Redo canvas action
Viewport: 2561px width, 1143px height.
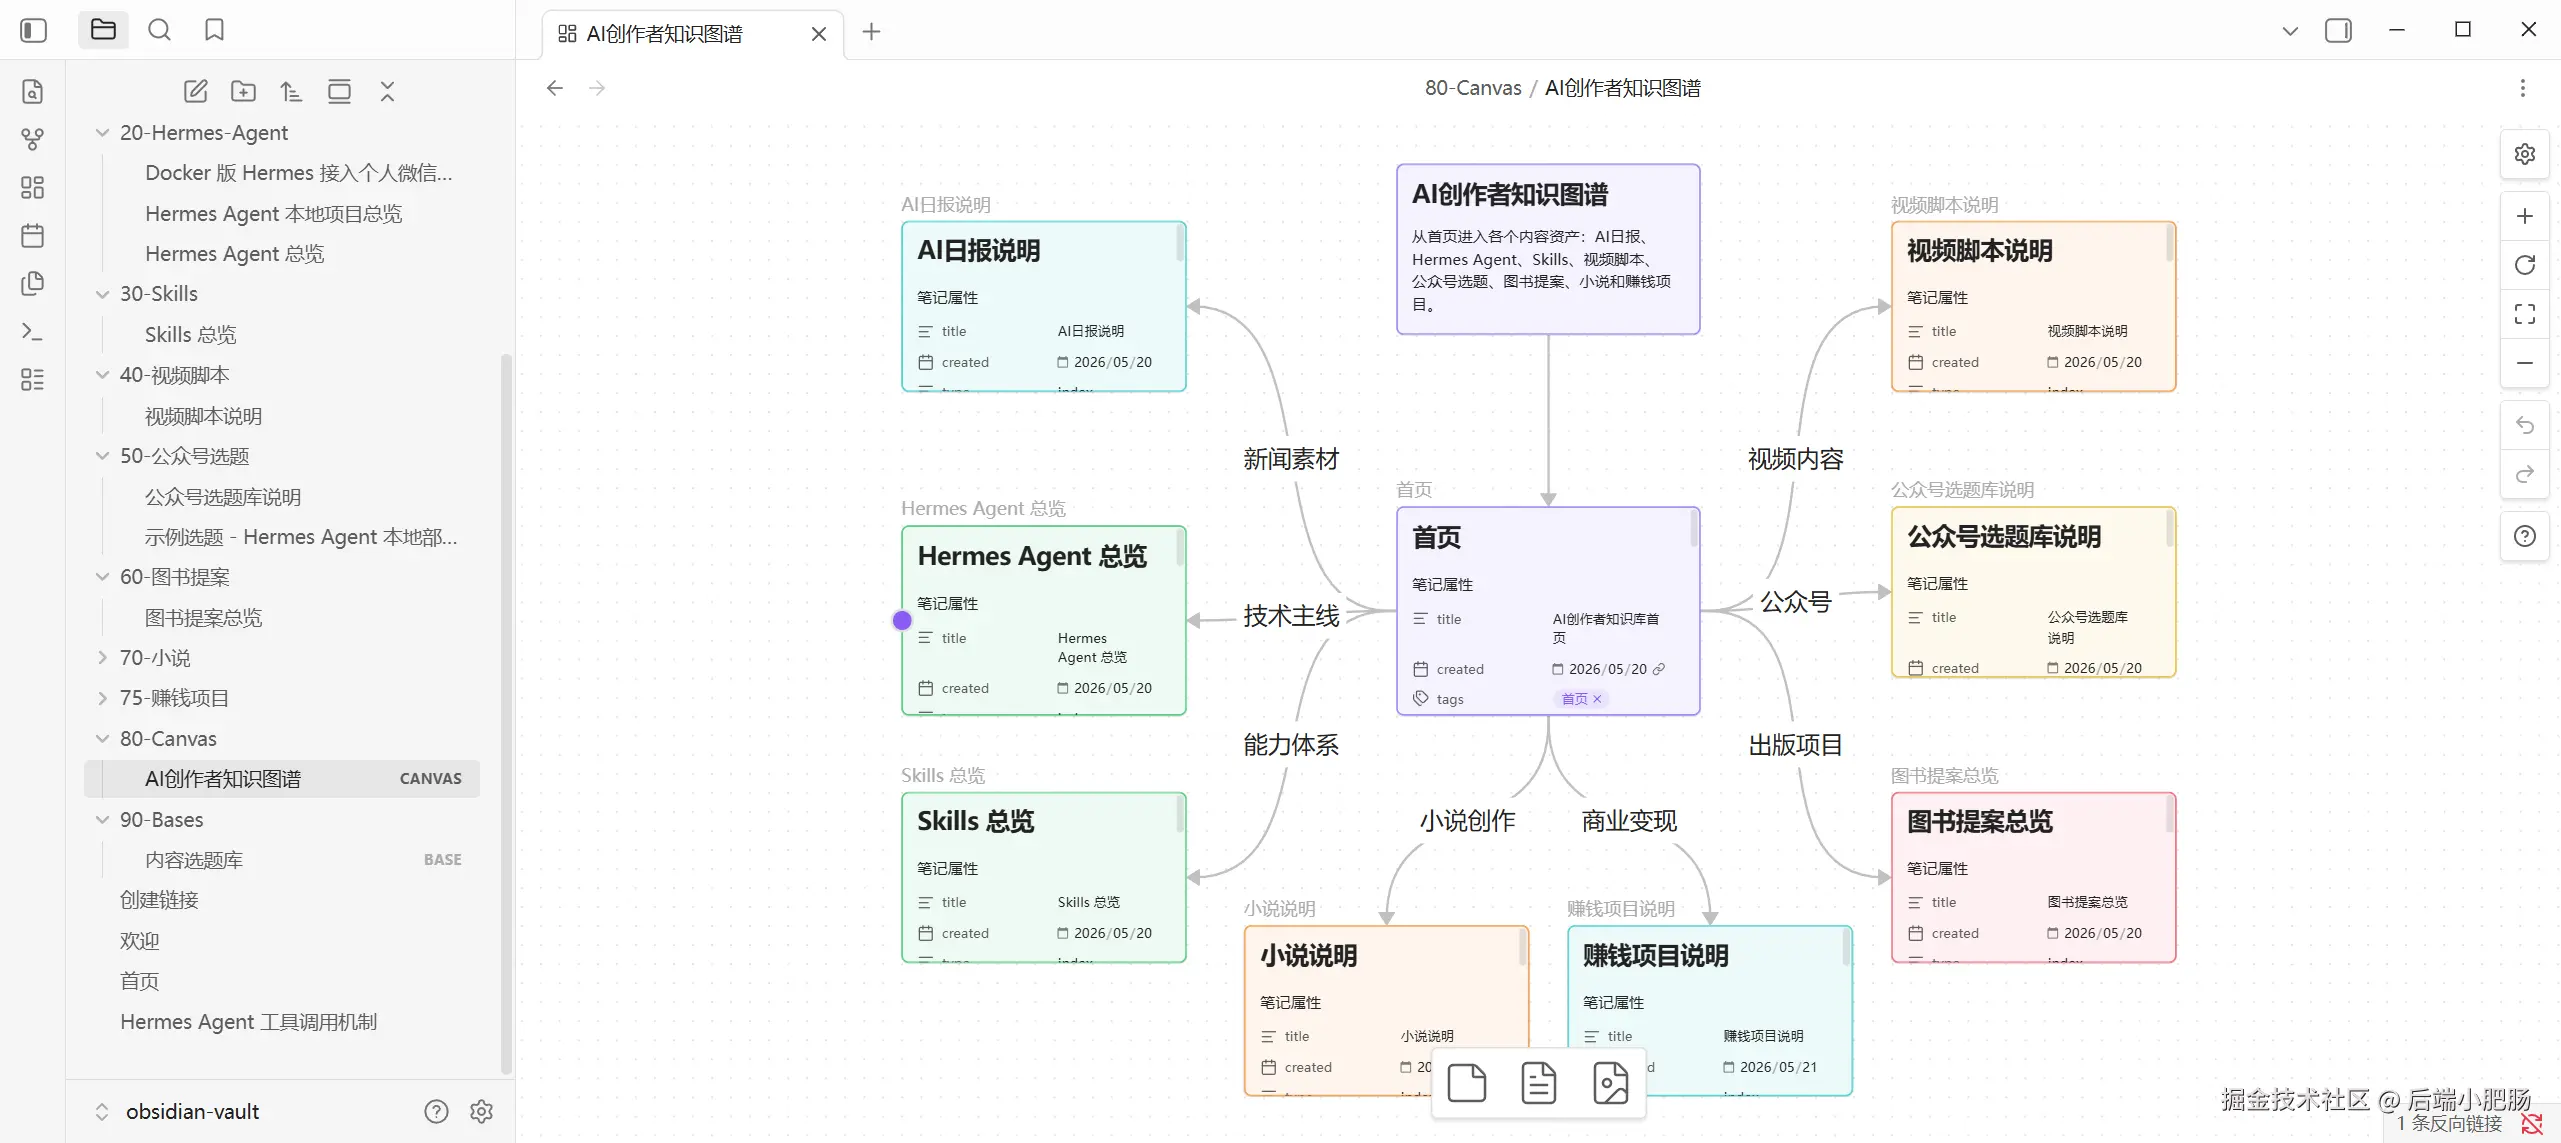pyautogui.click(x=2524, y=474)
